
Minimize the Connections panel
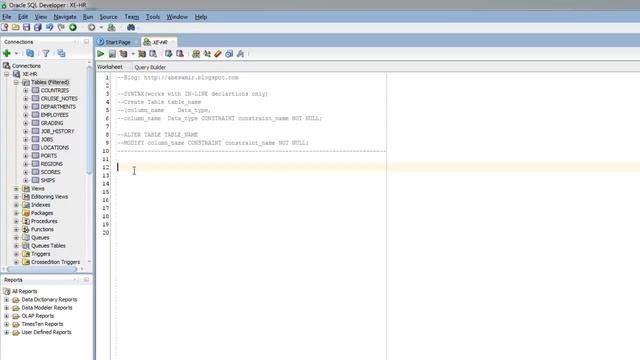point(86,42)
